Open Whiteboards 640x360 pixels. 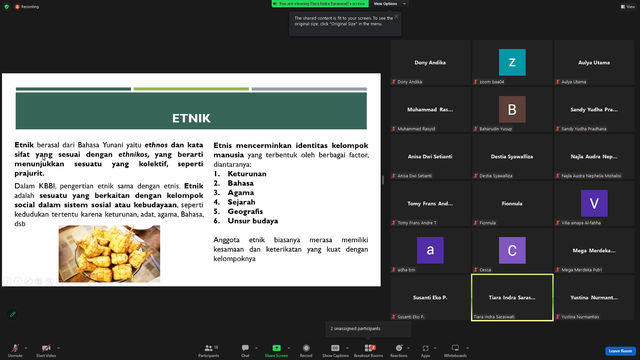click(x=455, y=350)
